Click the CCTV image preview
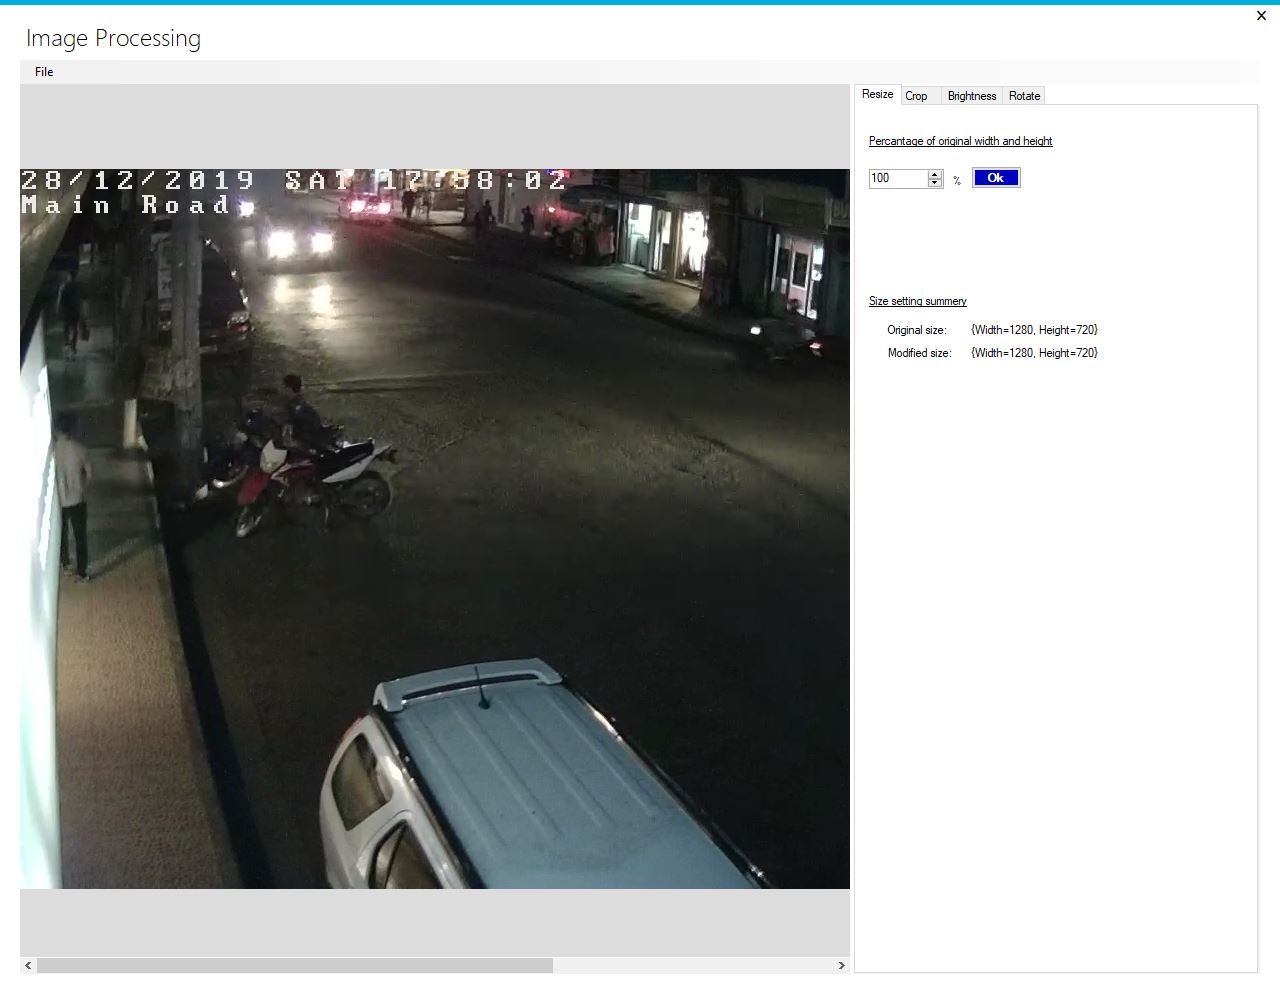The height and width of the screenshot is (993, 1280). click(x=435, y=528)
